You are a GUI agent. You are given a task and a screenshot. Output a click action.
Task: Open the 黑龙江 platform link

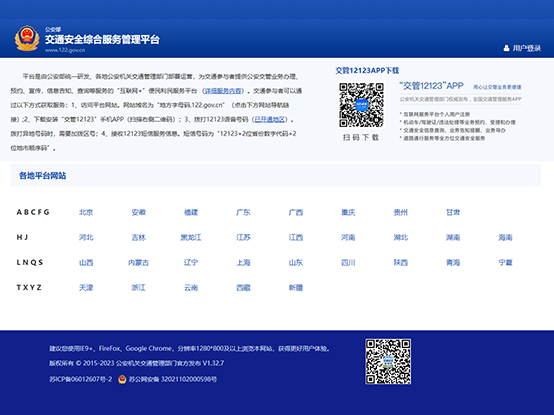[191, 237]
